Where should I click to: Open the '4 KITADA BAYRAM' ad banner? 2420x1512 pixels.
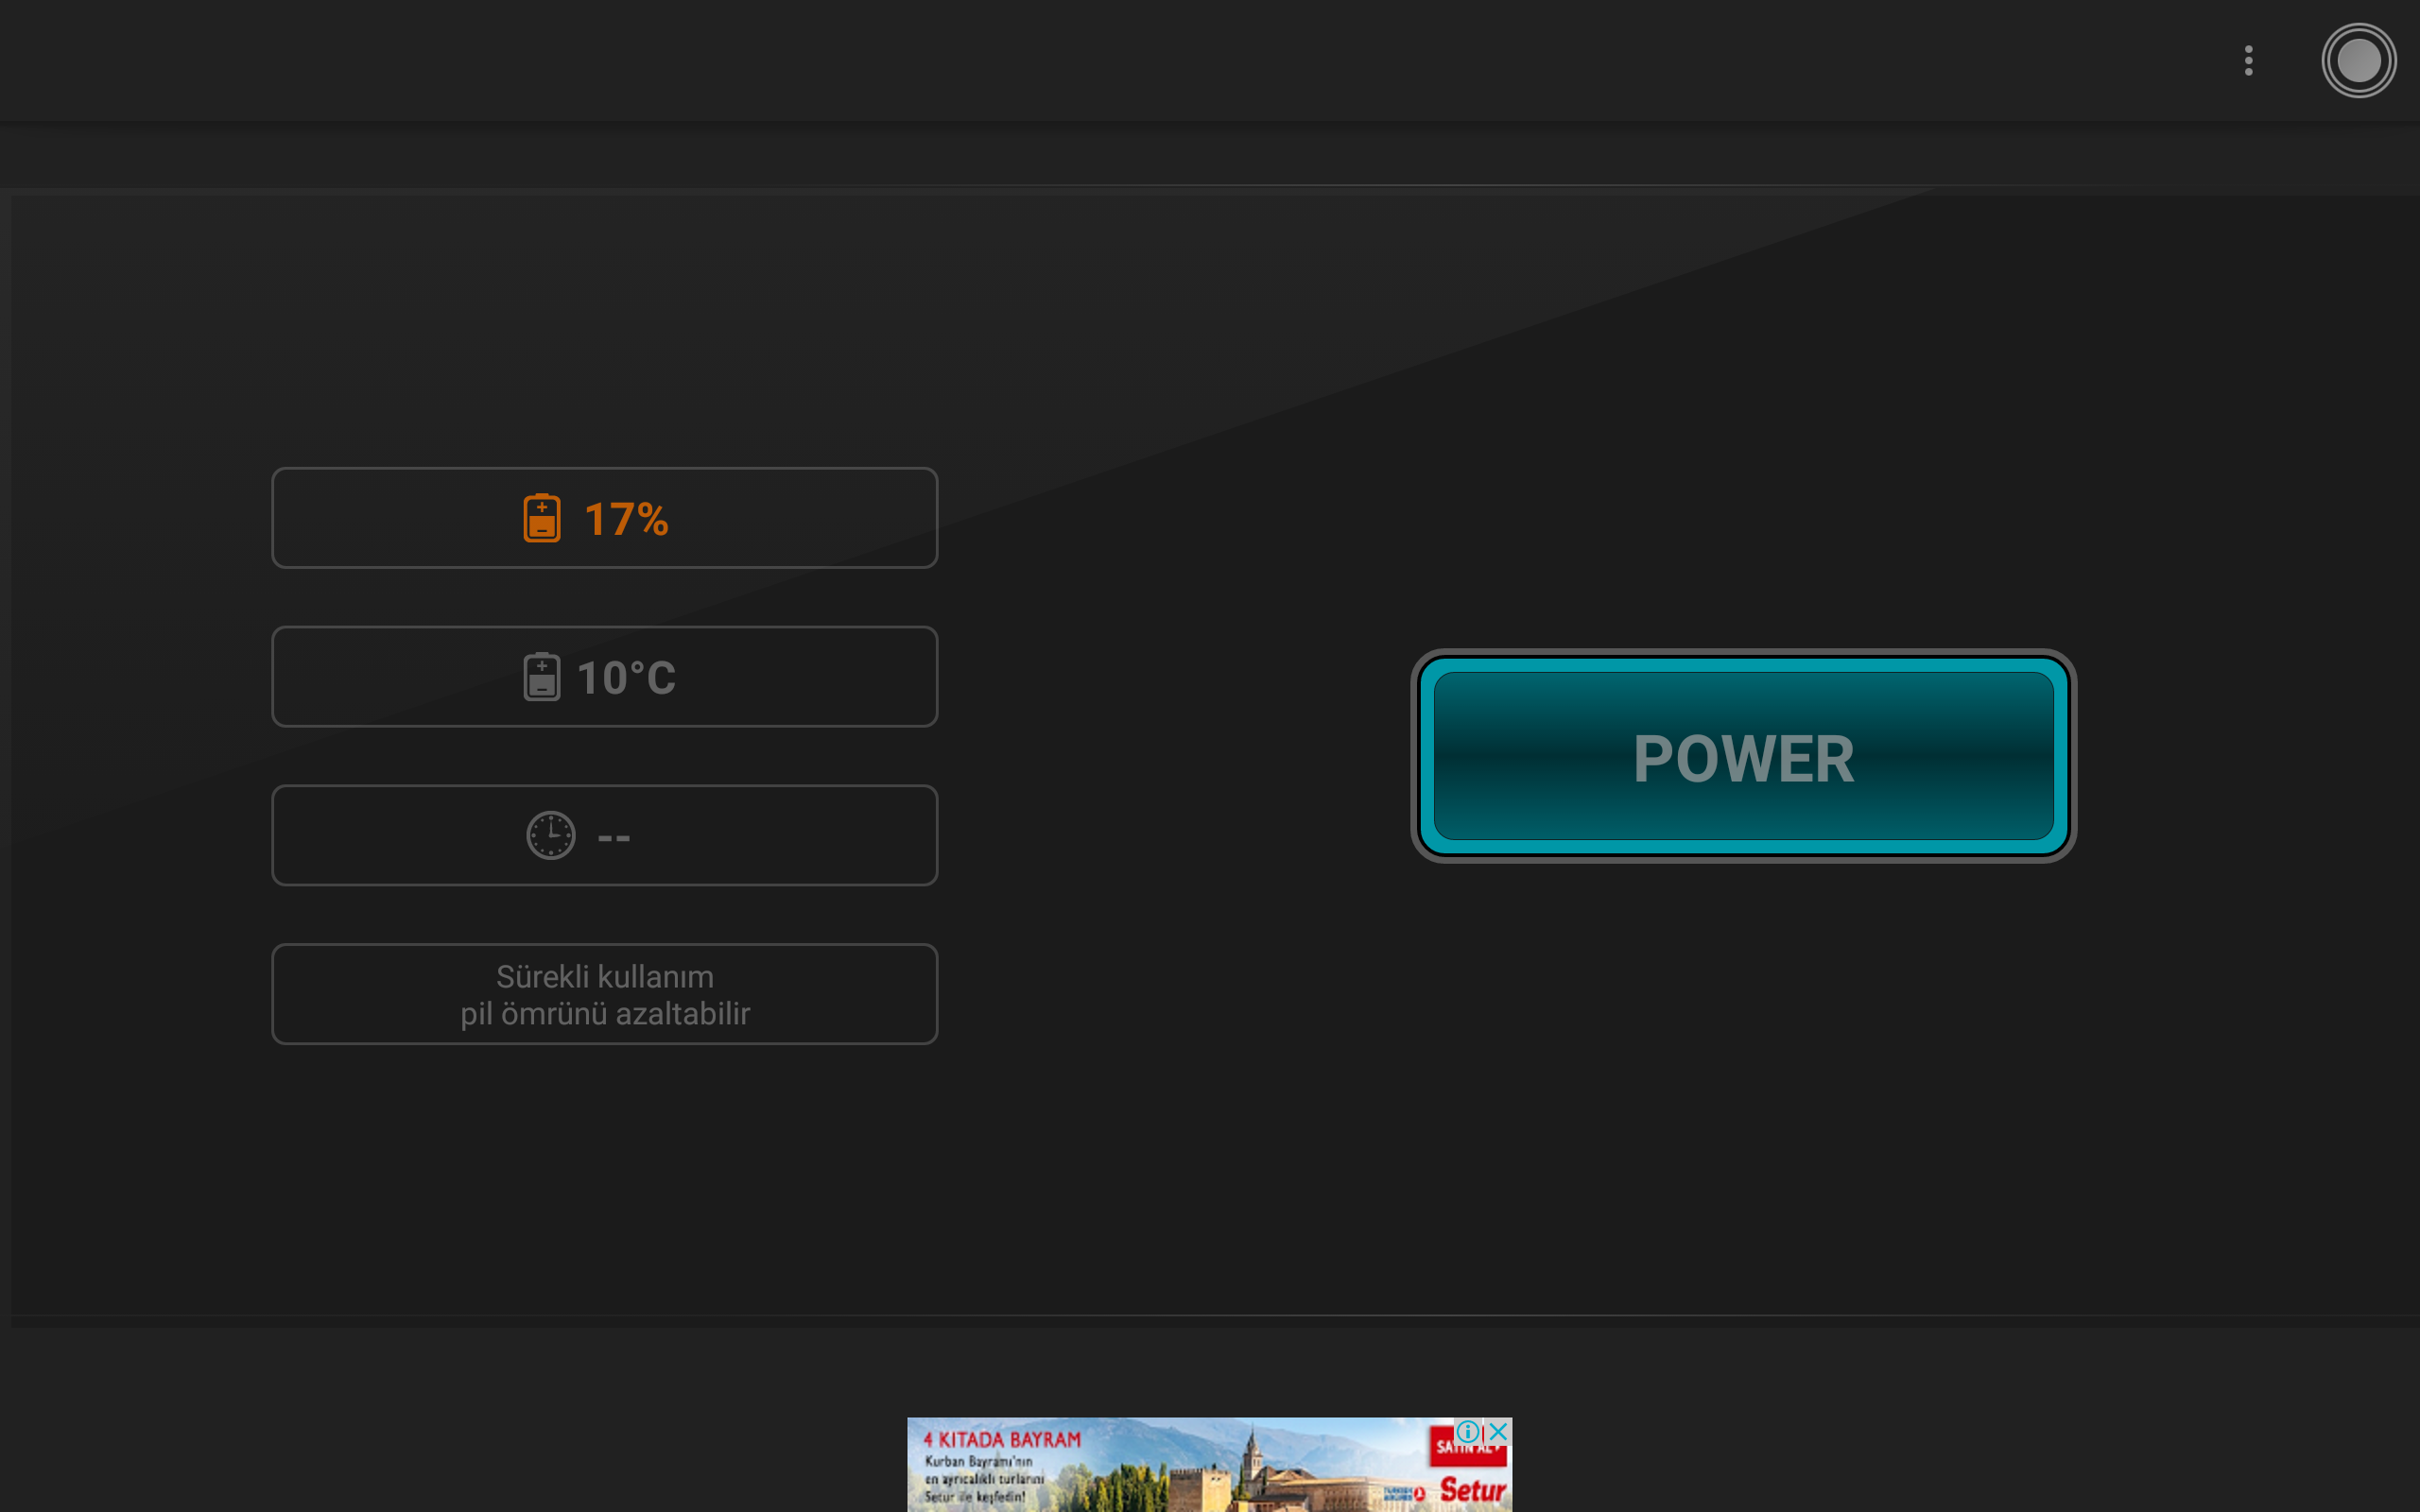(1209, 1464)
